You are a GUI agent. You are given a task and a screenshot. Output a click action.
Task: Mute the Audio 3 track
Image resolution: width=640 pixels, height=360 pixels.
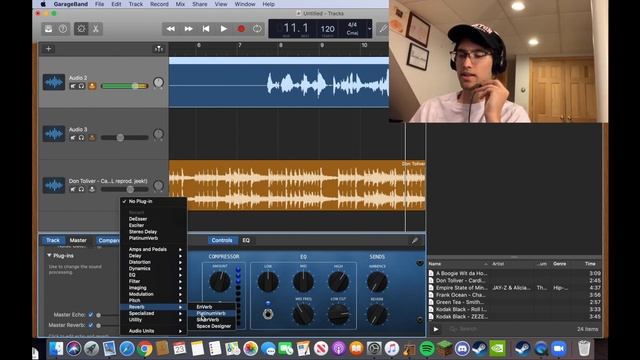click(73, 138)
